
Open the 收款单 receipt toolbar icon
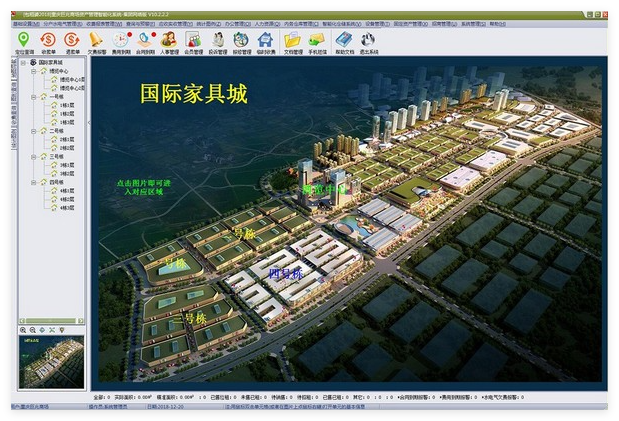pos(47,41)
